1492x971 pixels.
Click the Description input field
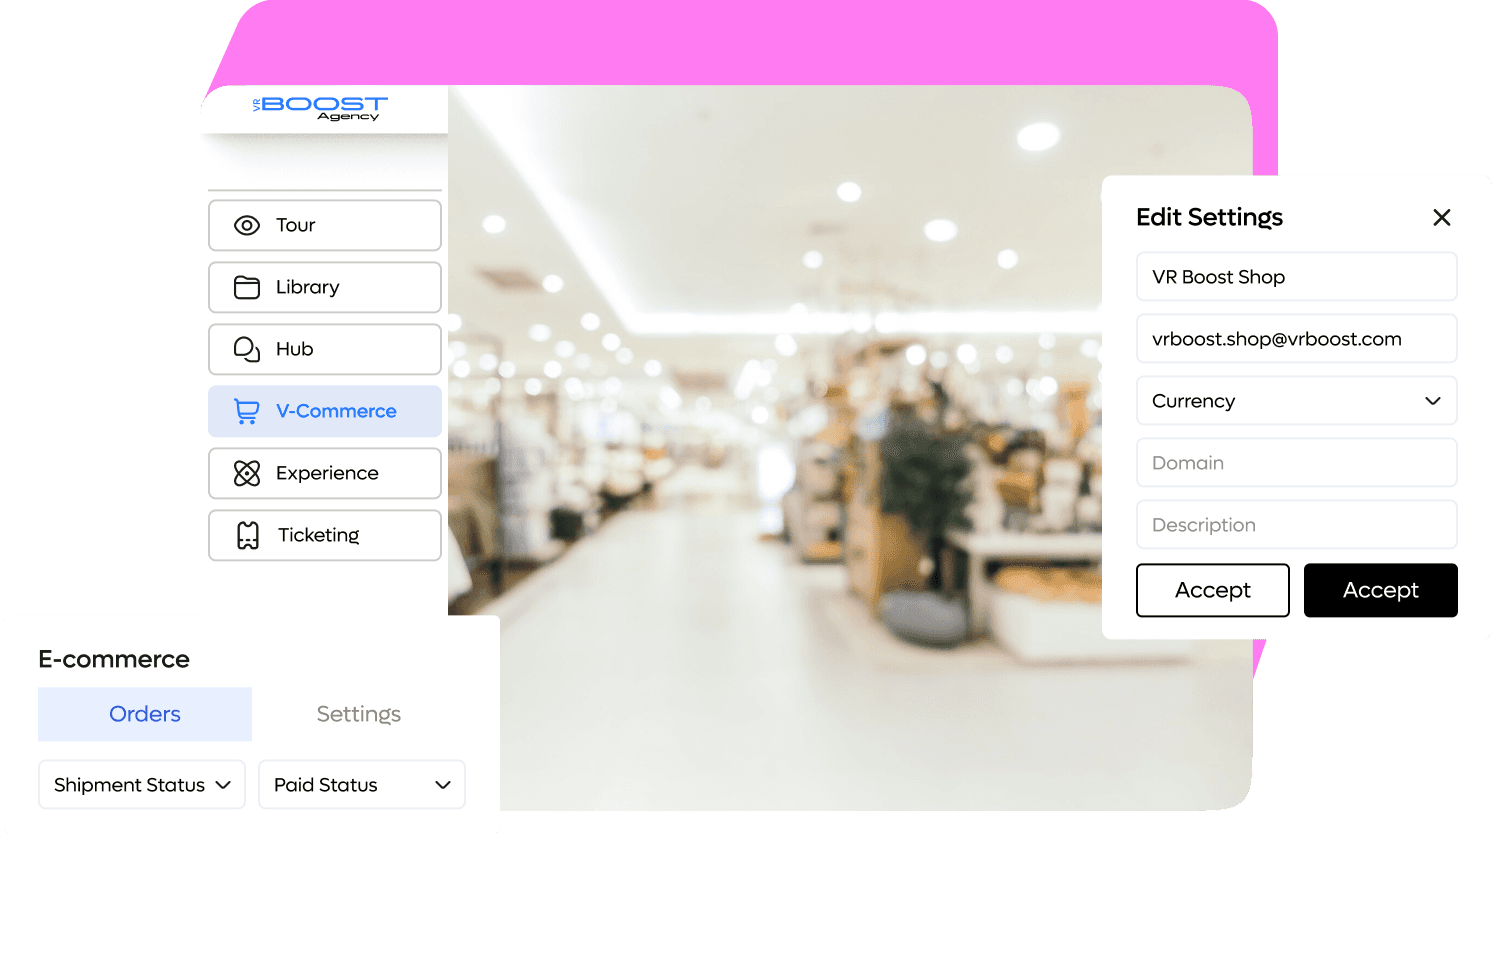pyautogui.click(x=1296, y=525)
